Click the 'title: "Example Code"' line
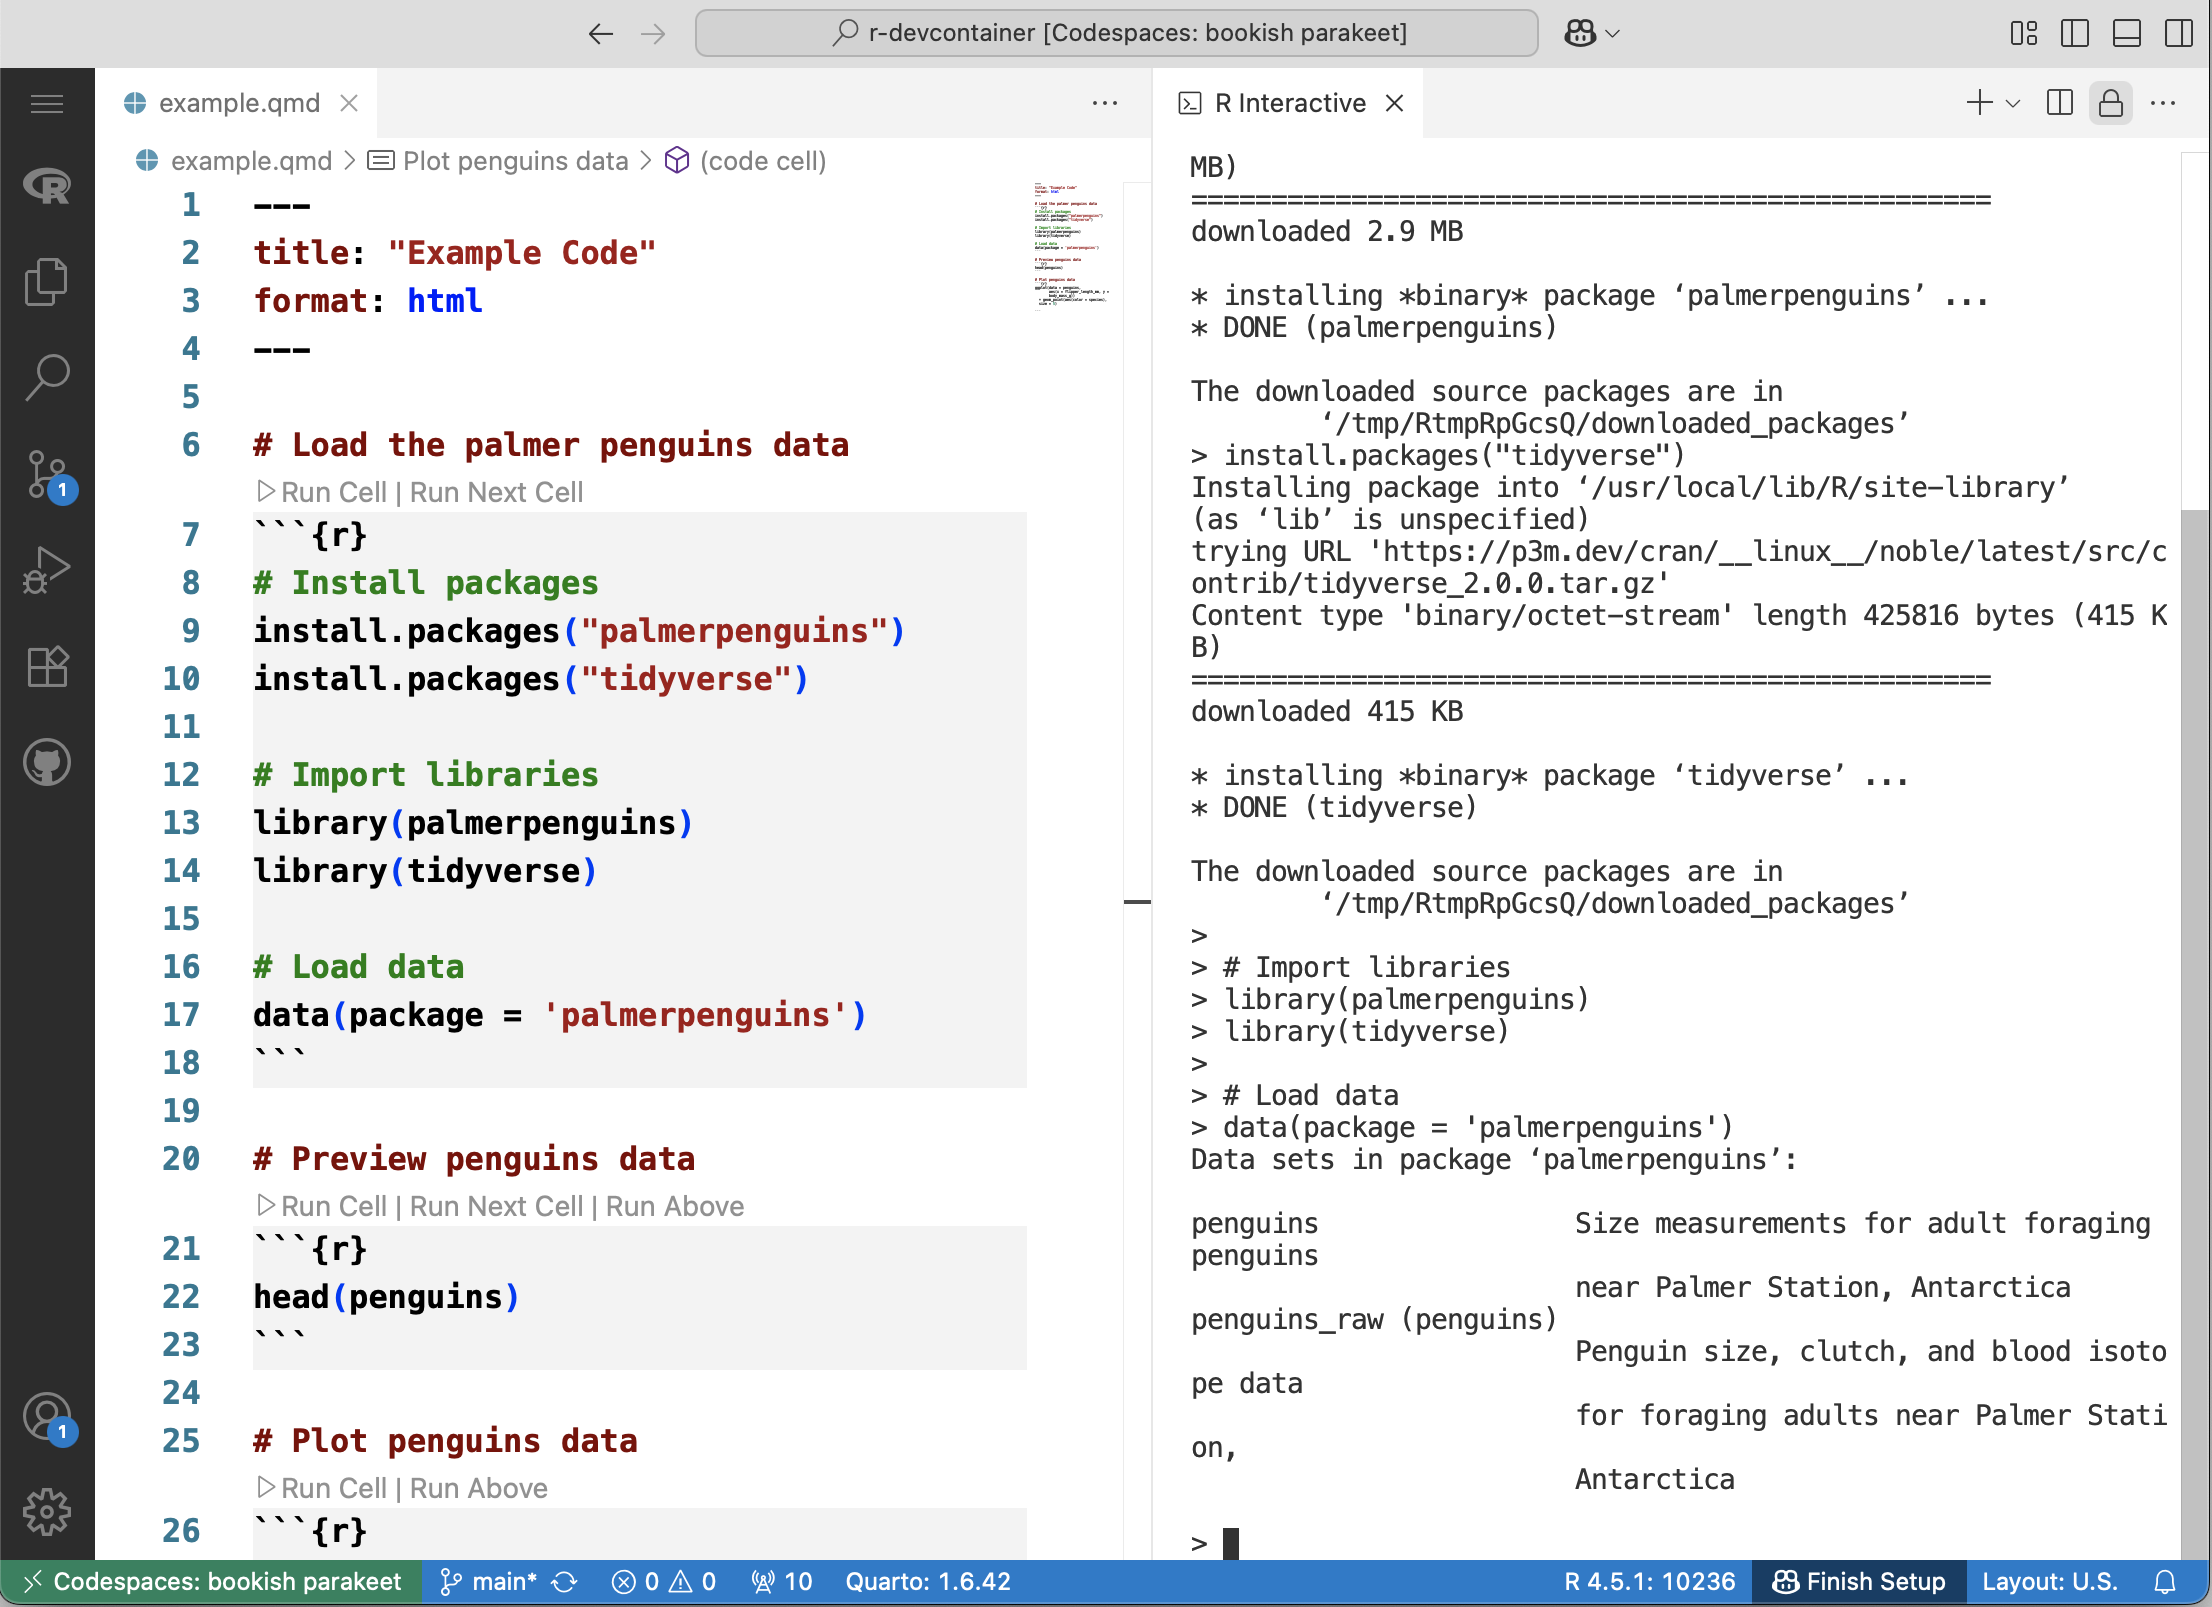Image resolution: width=2212 pixels, height=1607 pixels. click(x=455, y=252)
